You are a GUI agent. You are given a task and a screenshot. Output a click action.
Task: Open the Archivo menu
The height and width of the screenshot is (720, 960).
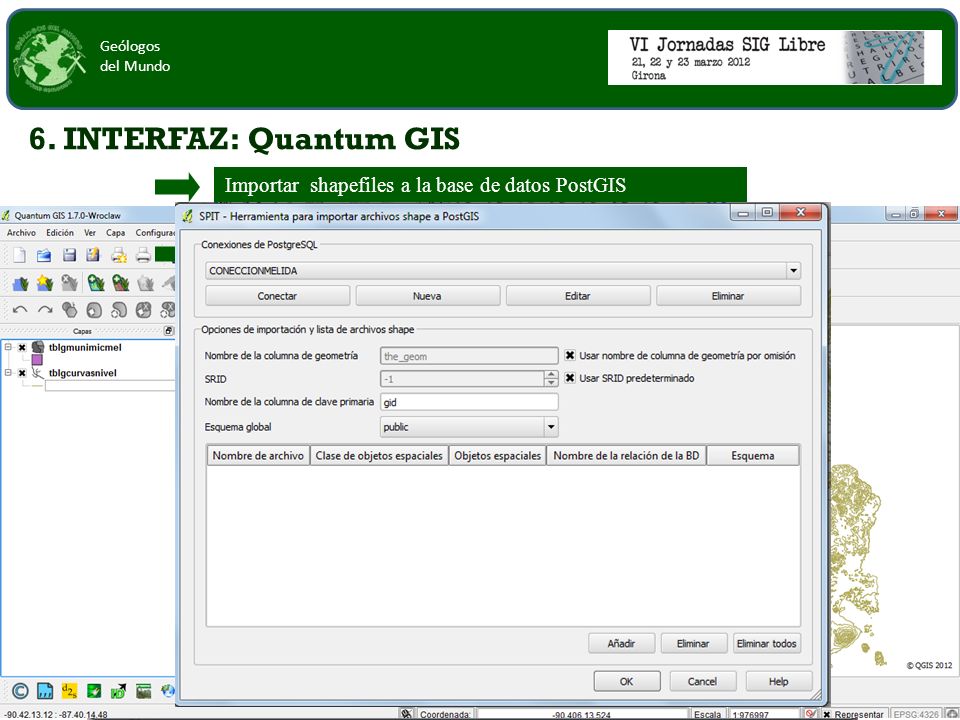pos(21,233)
